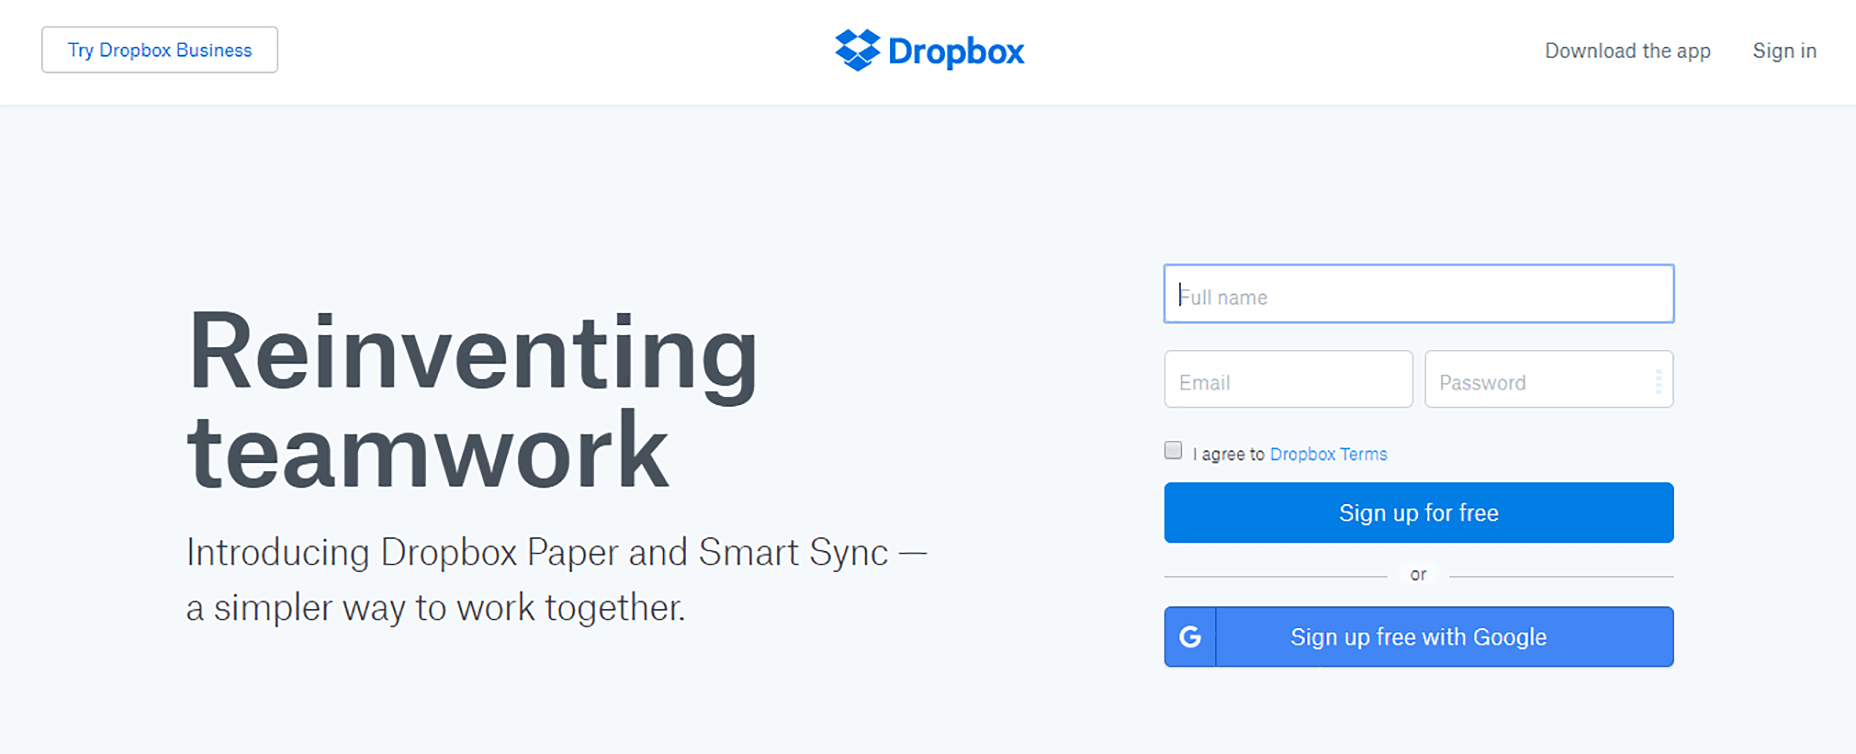Tick the I agree to terms checkbox

pyautogui.click(x=1173, y=451)
